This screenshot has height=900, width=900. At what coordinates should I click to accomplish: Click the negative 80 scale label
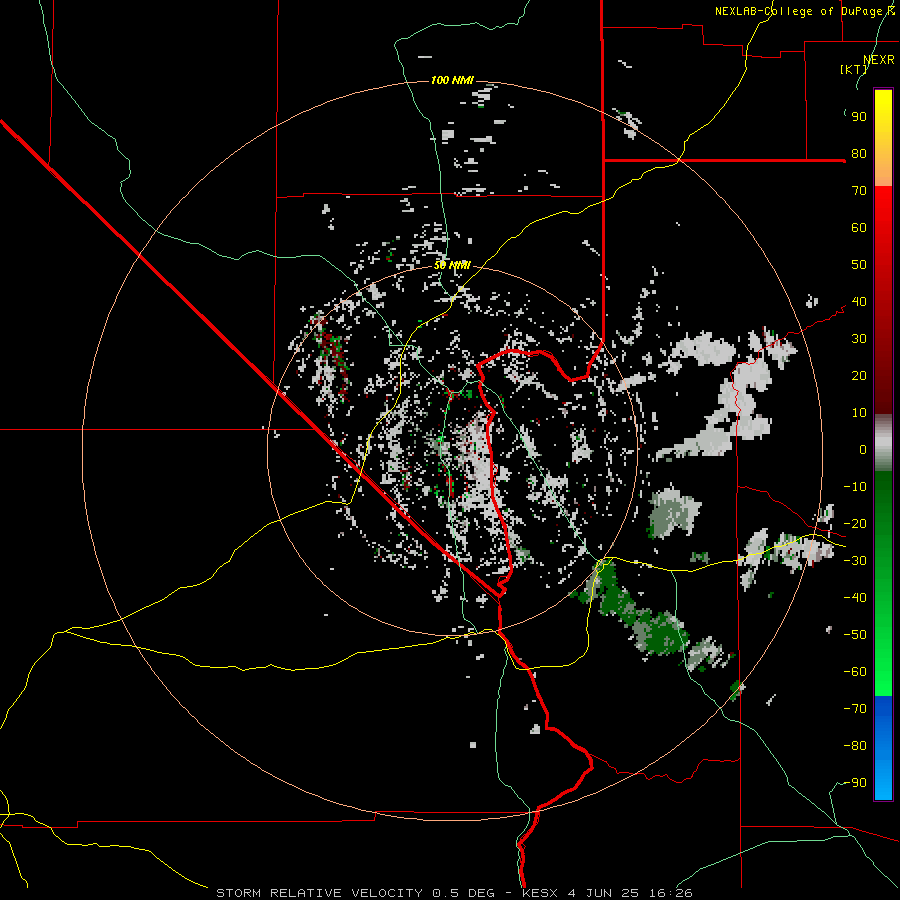click(855, 746)
